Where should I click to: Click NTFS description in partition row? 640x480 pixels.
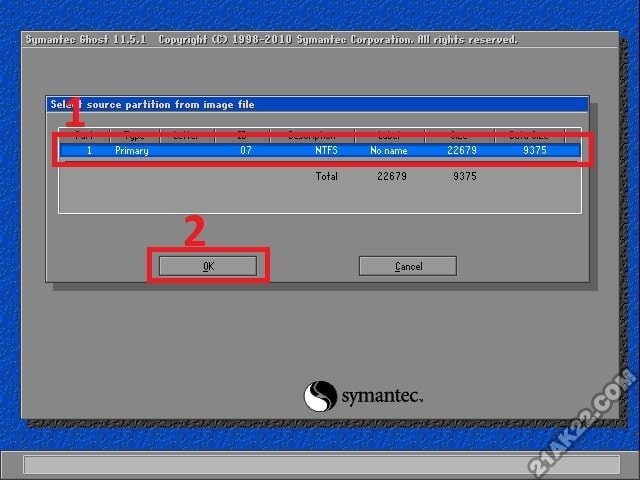[x=326, y=150]
